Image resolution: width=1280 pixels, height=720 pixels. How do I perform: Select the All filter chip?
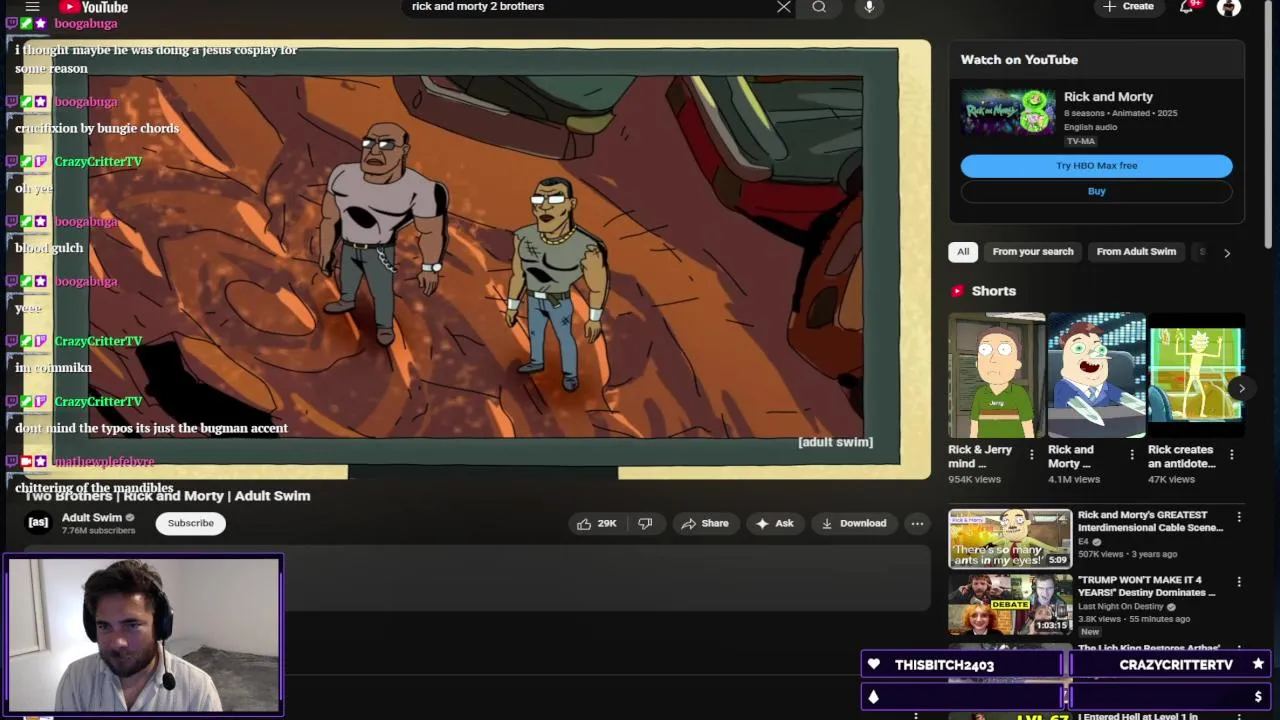pos(963,251)
